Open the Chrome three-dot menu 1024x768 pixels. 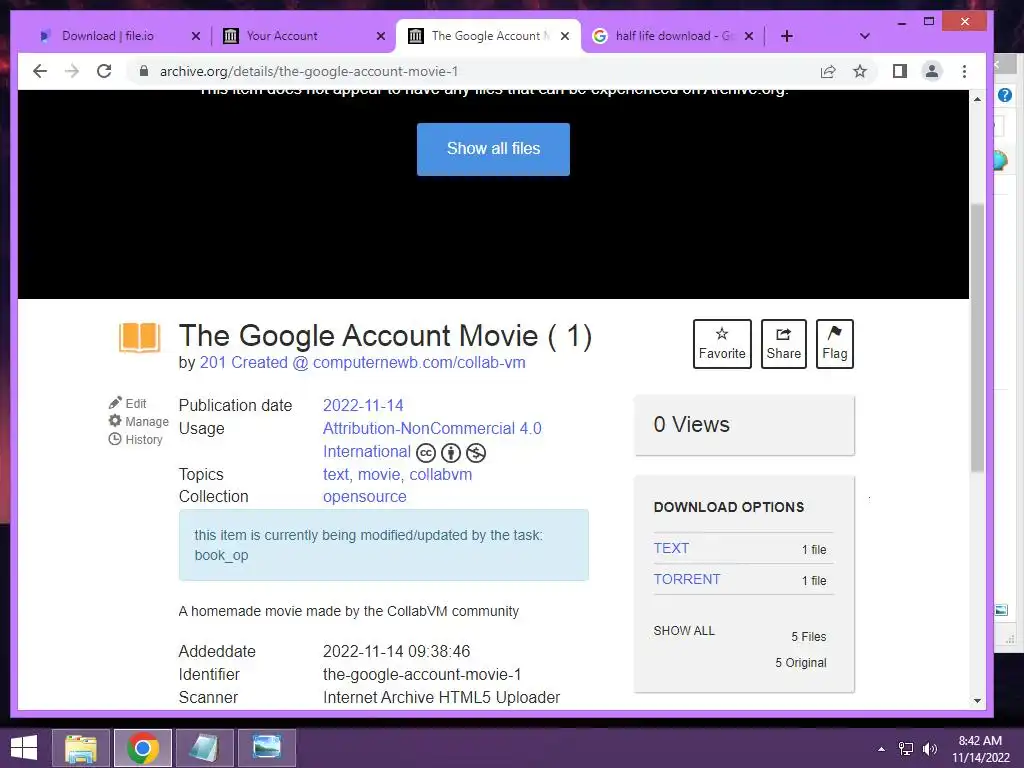(964, 71)
